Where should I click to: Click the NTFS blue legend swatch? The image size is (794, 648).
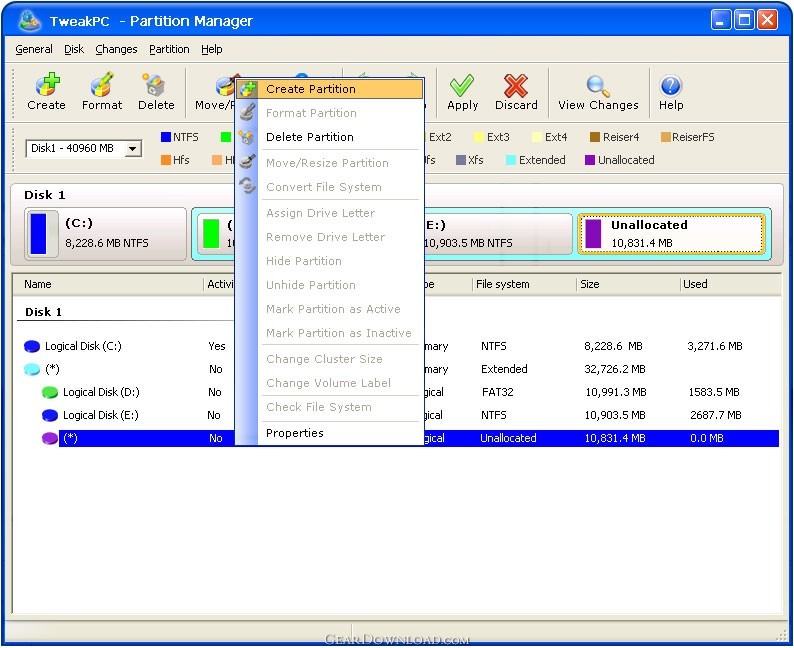[x=166, y=137]
